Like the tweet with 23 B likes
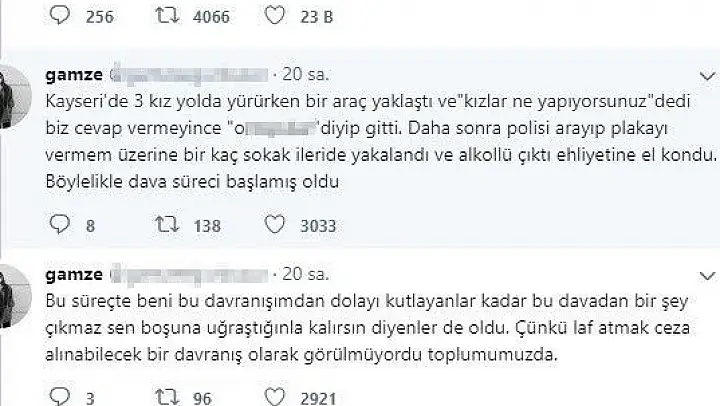The image size is (720, 406). 275,15
